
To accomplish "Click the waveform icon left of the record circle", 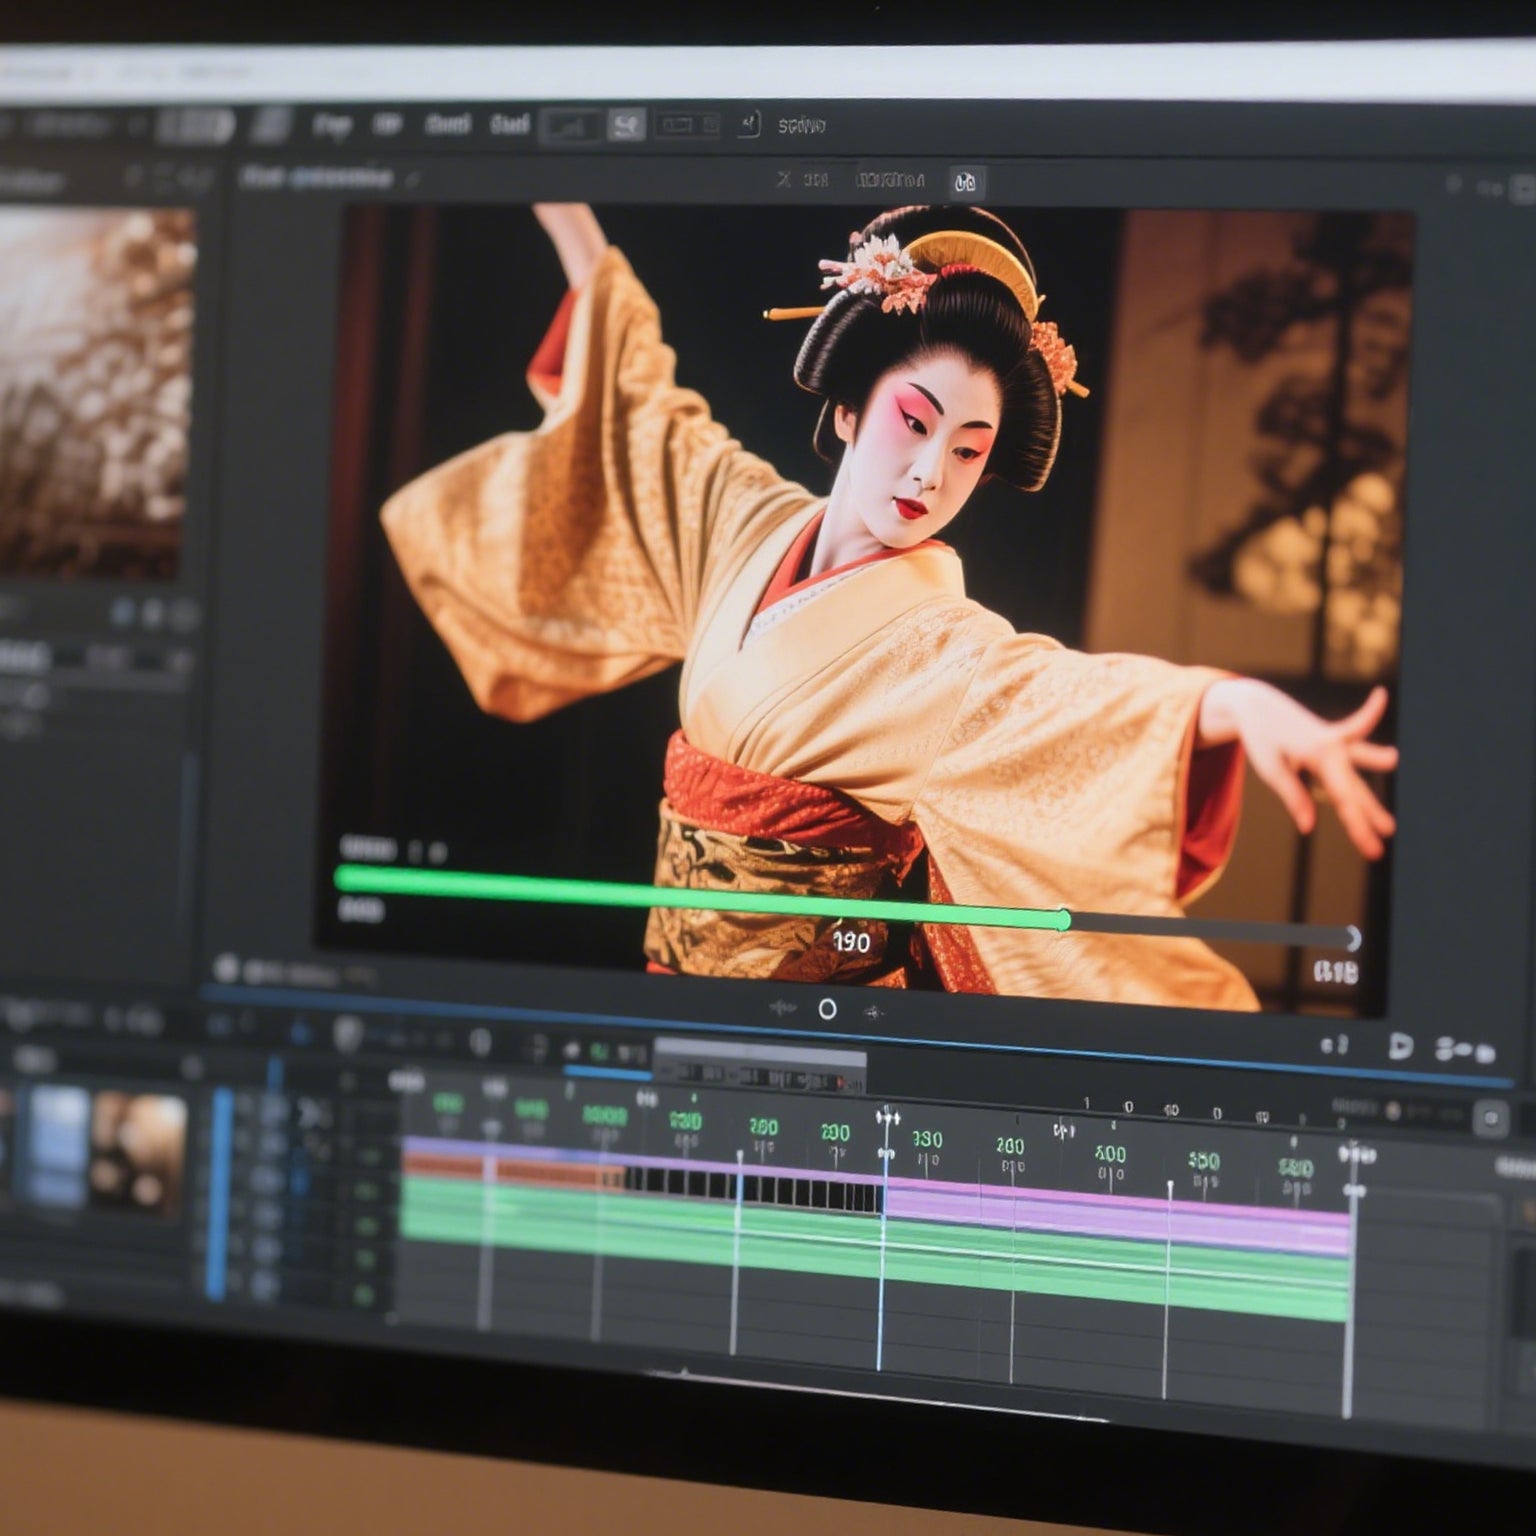I will point(782,1008).
